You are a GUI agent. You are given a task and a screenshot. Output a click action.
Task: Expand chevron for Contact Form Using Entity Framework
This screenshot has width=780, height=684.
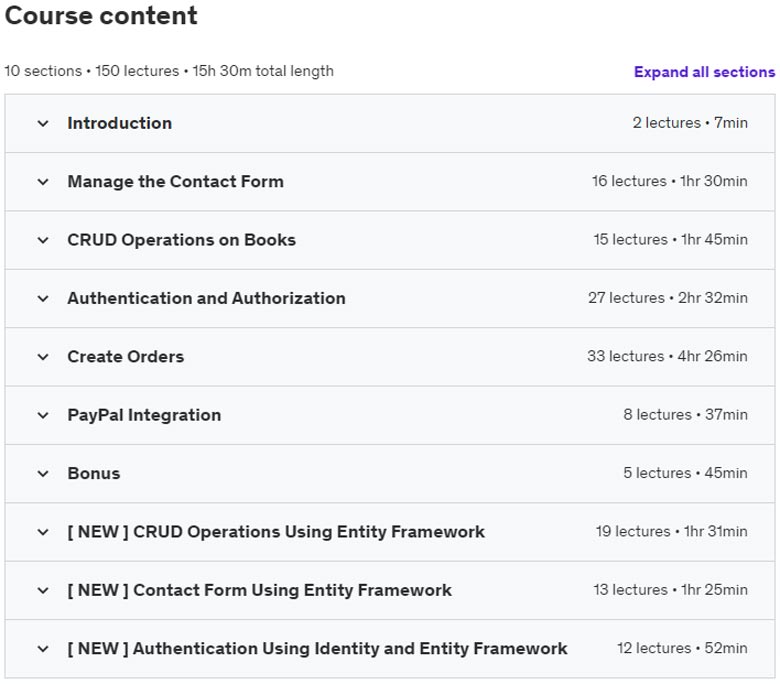click(x=43, y=590)
